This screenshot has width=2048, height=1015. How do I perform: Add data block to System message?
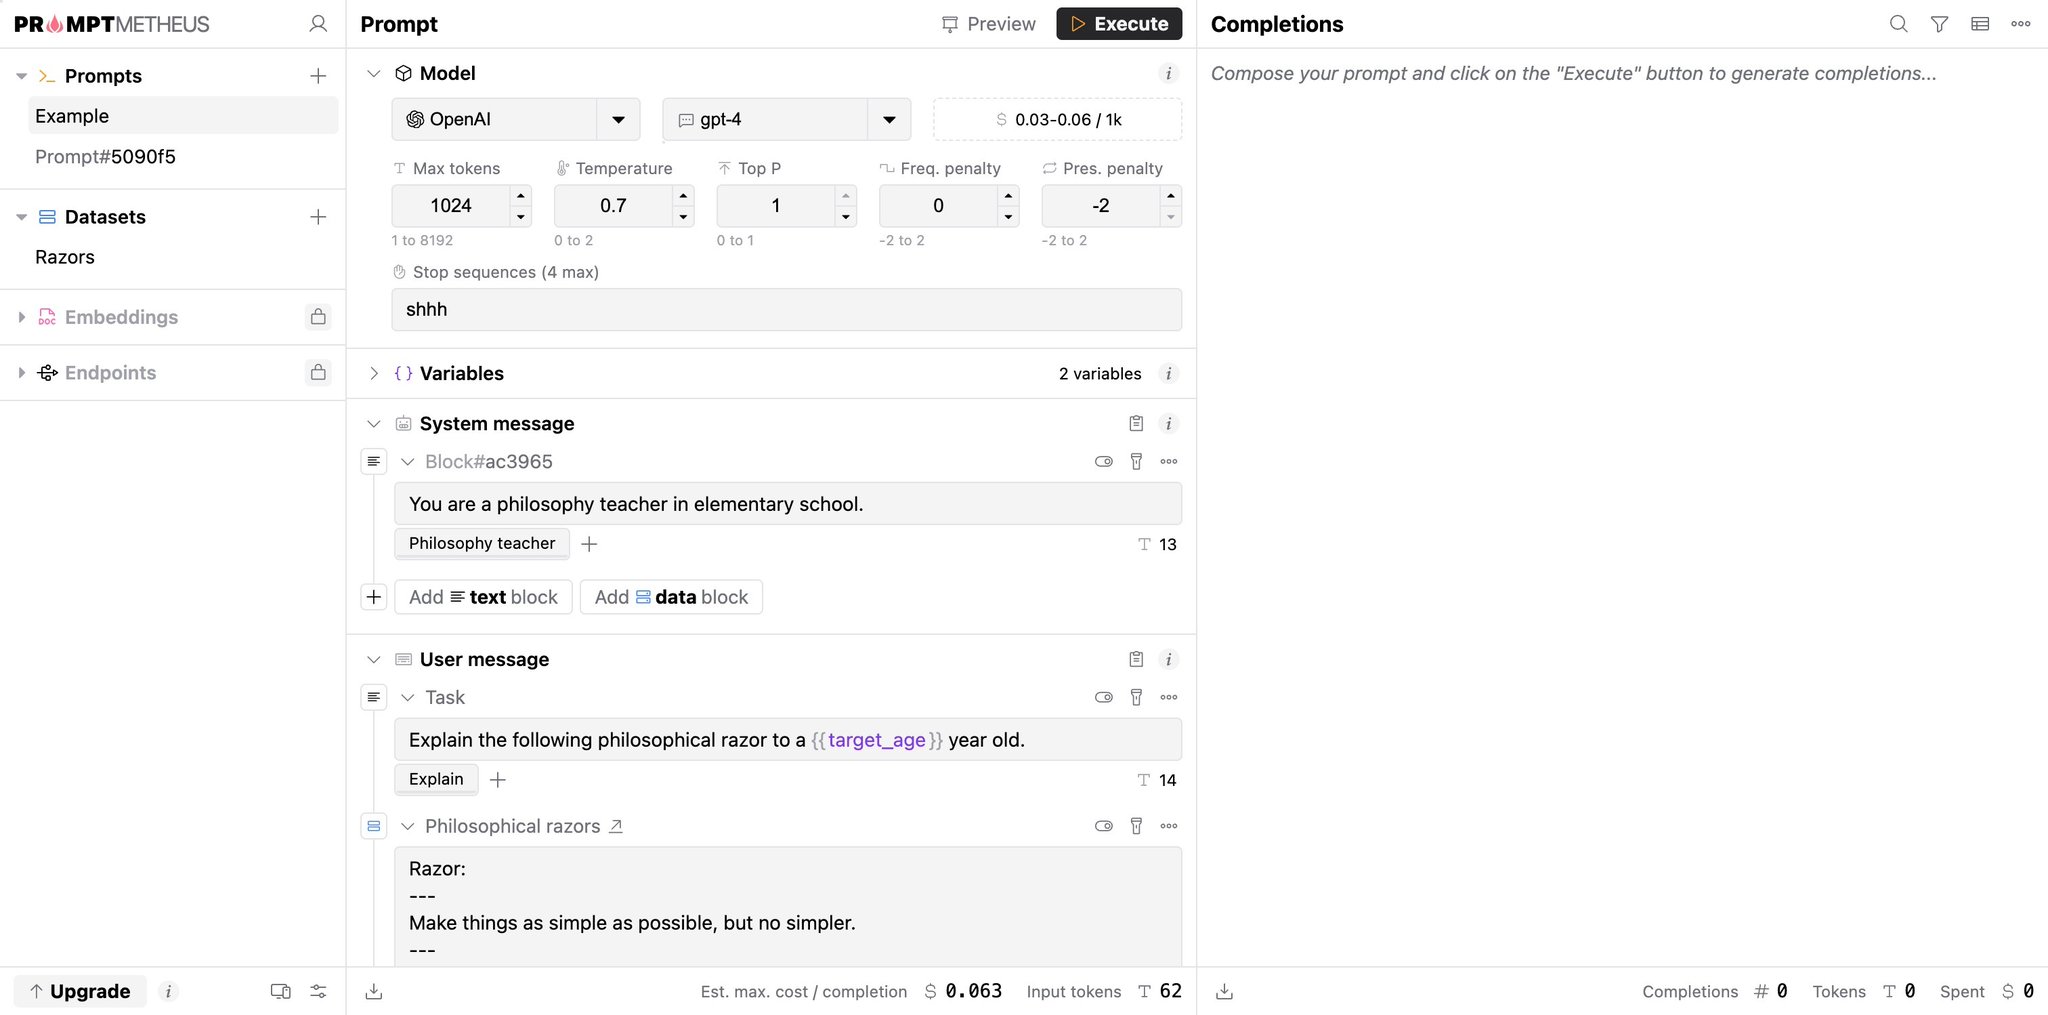point(671,597)
